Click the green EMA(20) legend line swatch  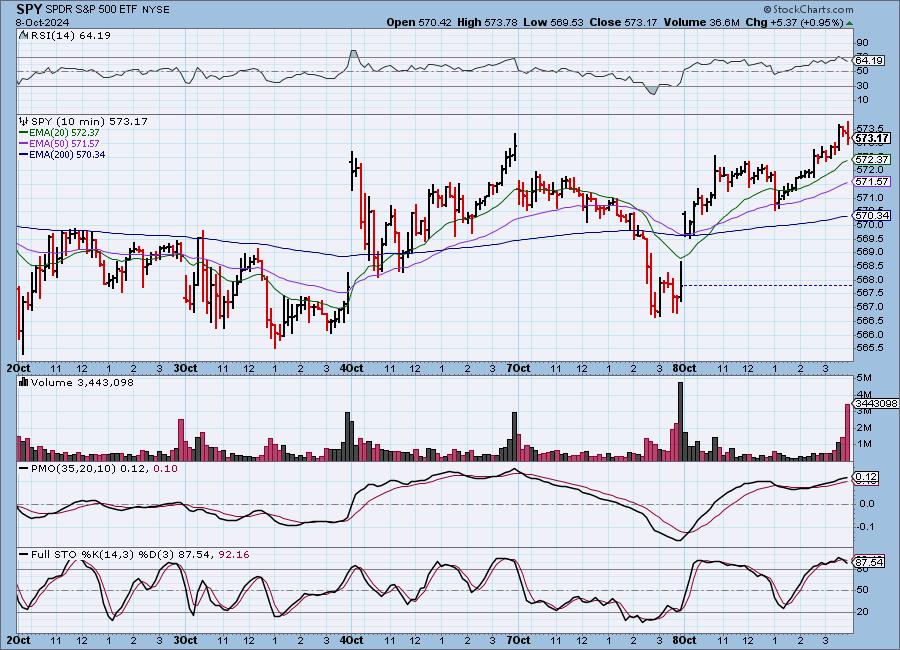coord(24,133)
